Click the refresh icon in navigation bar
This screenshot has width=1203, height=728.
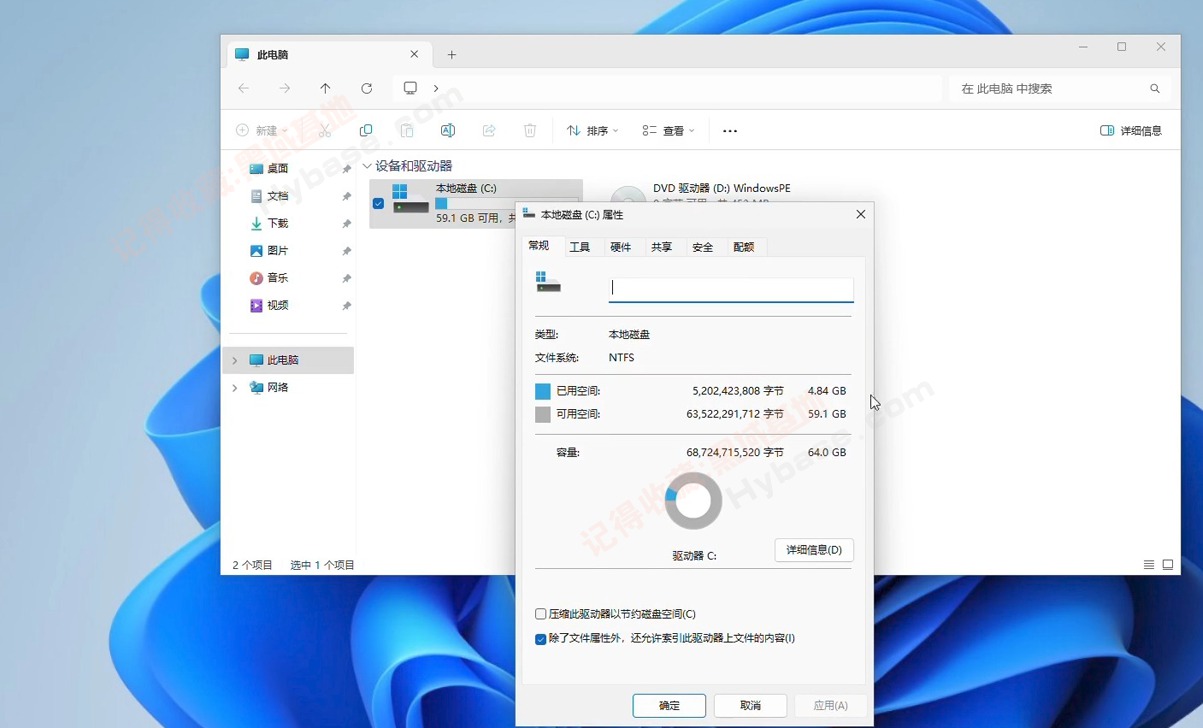[x=367, y=89]
